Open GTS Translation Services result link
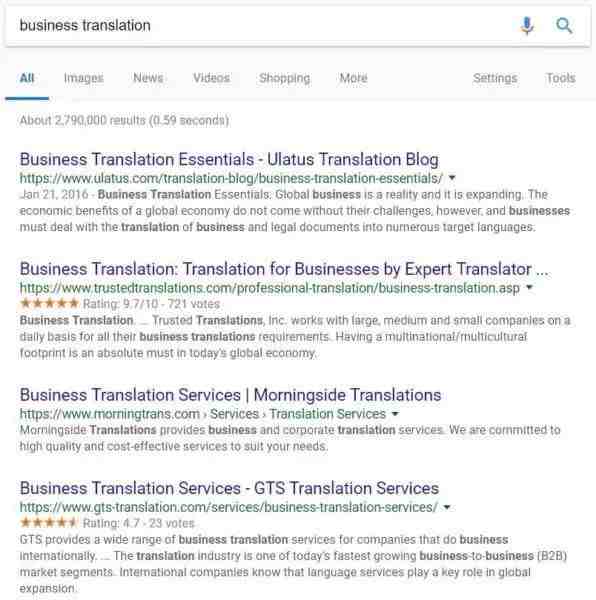This screenshot has height=600, width=596. [229, 488]
